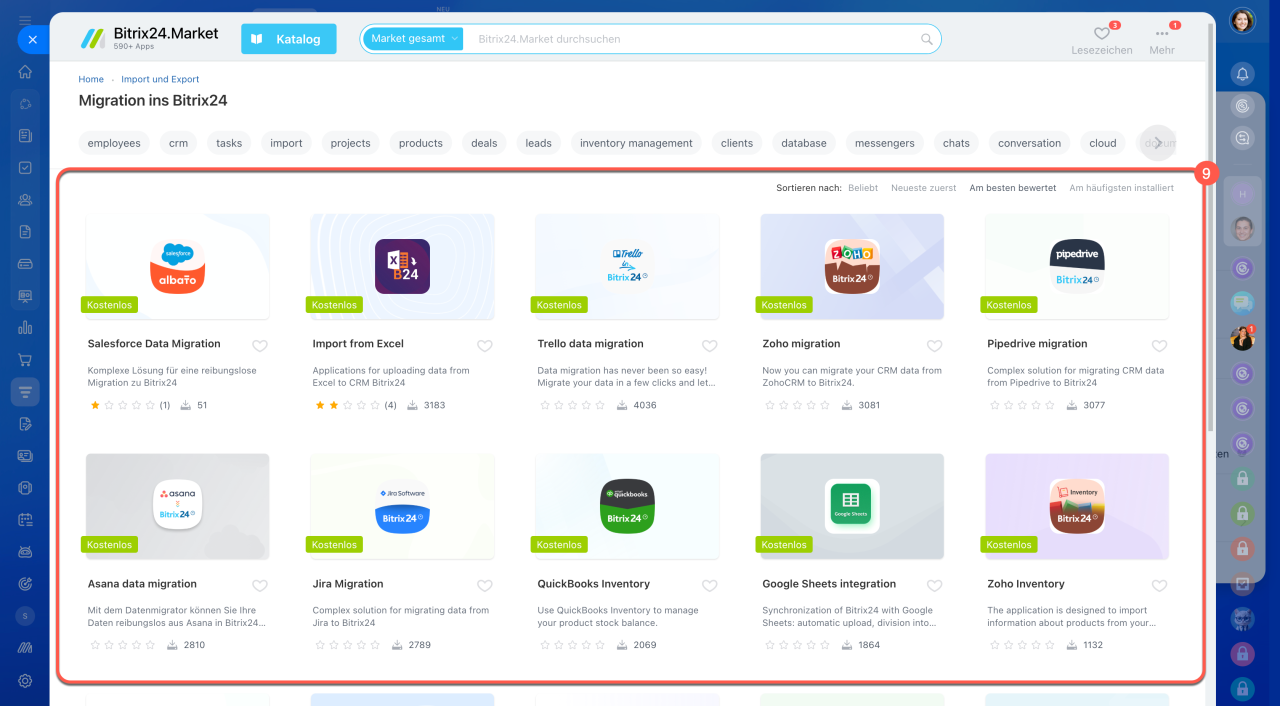This screenshot has width=1280, height=706.
Task: Open the Import from Excel app icon
Action: tap(402, 266)
